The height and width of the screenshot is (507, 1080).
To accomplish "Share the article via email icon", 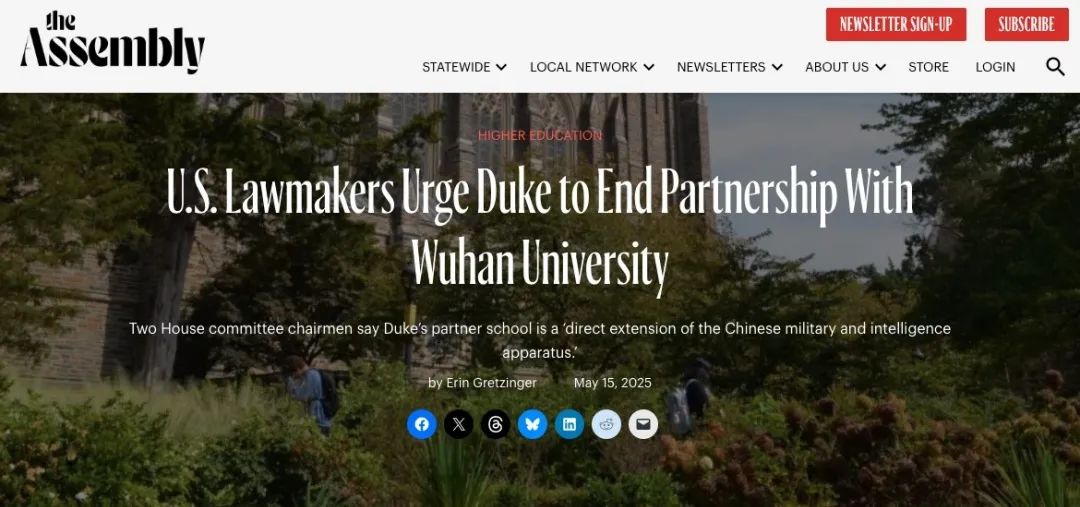I will click(643, 424).
